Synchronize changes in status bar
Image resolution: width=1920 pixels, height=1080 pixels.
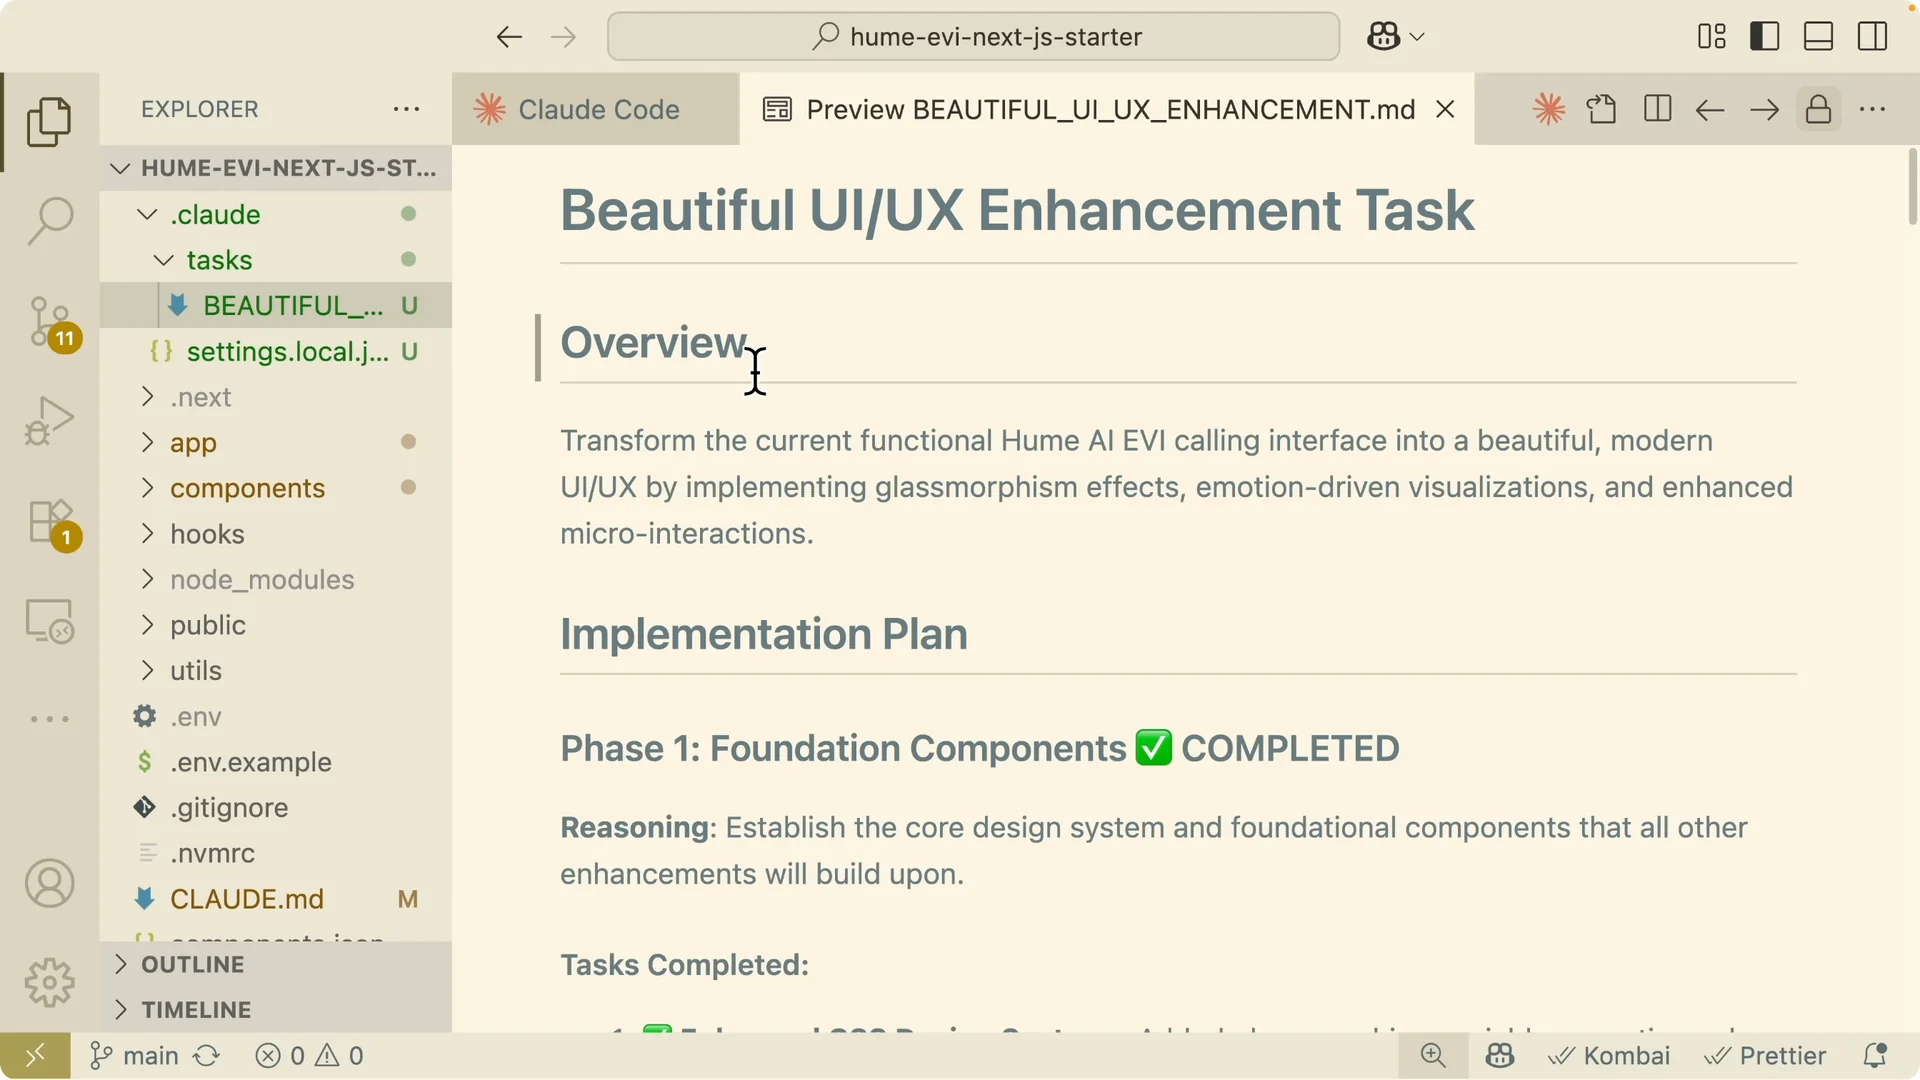[x=207, y=1056]
